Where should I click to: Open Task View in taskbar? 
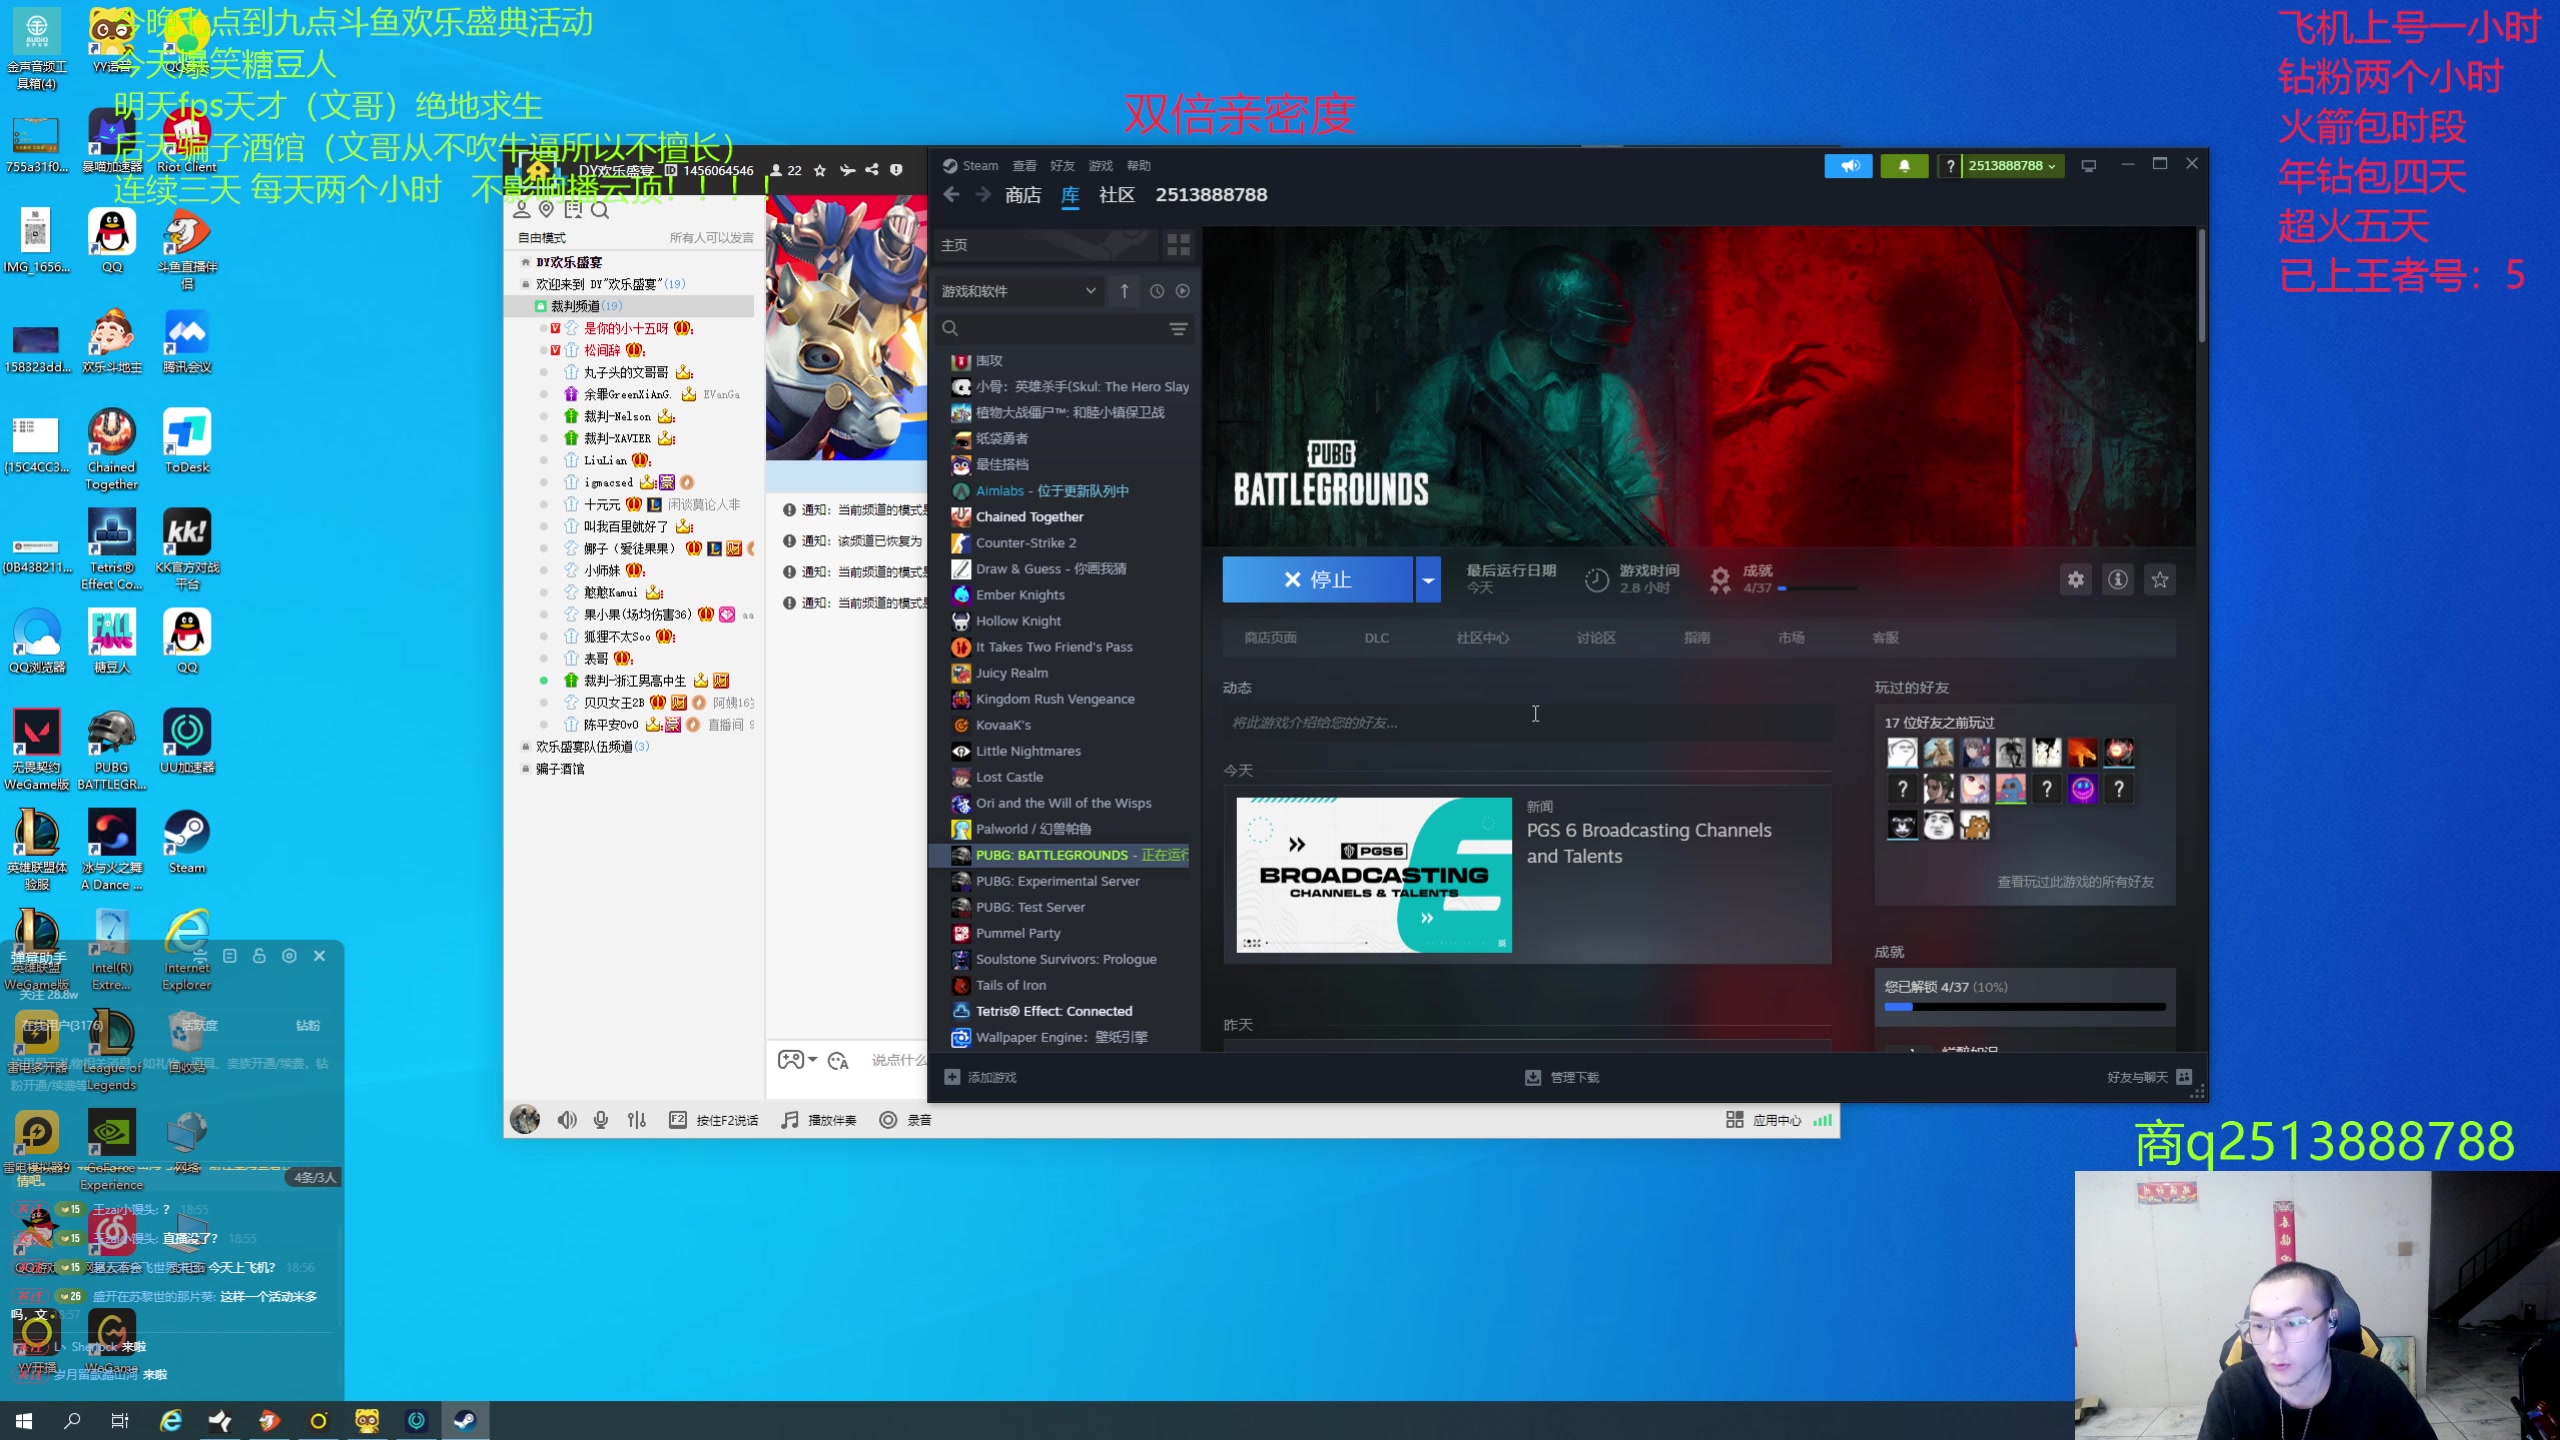120,1420
